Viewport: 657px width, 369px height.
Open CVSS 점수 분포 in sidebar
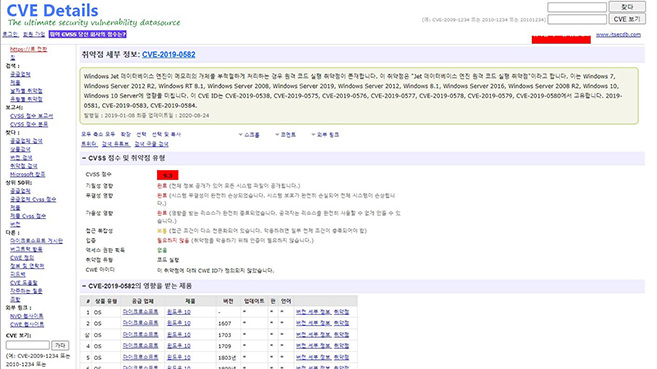coord(29,124)
